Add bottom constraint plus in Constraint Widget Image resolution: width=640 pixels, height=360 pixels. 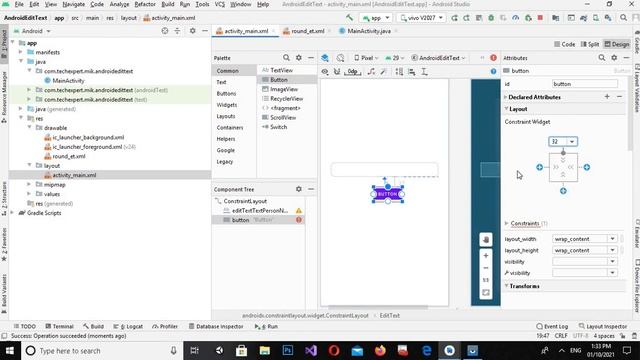click(x=563, y=191)
